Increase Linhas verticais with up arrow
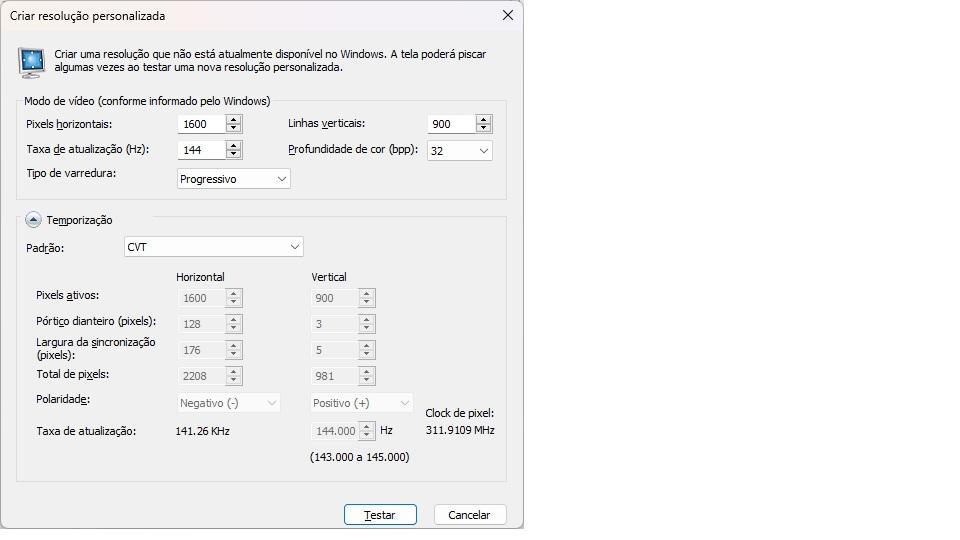Image resolution: width=960 pixels, height=540 pixels. pos(484,119)
